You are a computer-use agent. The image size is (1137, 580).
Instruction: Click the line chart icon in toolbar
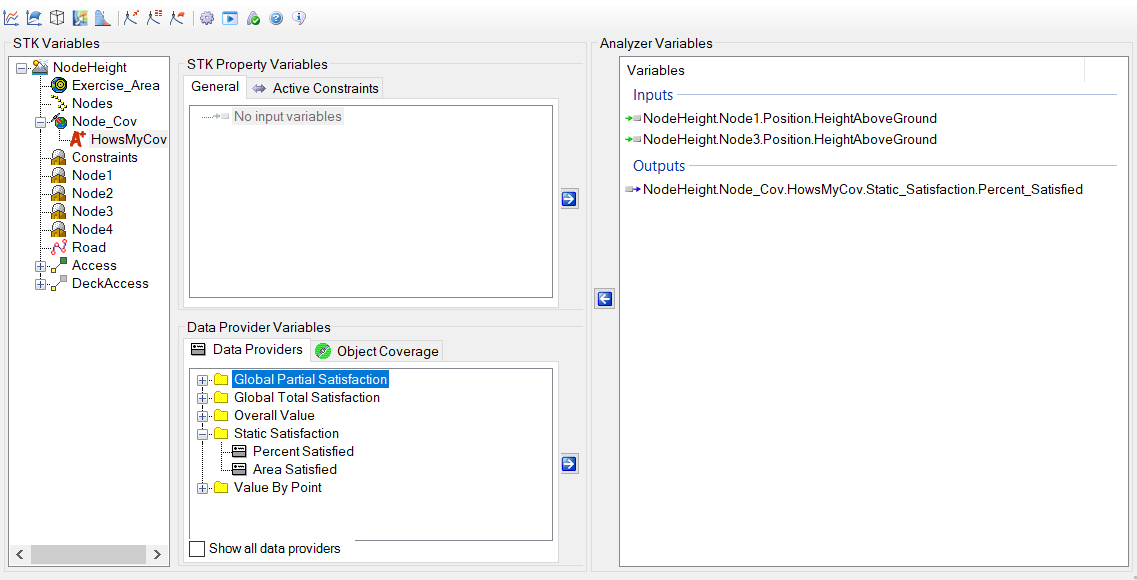point(12,18)
